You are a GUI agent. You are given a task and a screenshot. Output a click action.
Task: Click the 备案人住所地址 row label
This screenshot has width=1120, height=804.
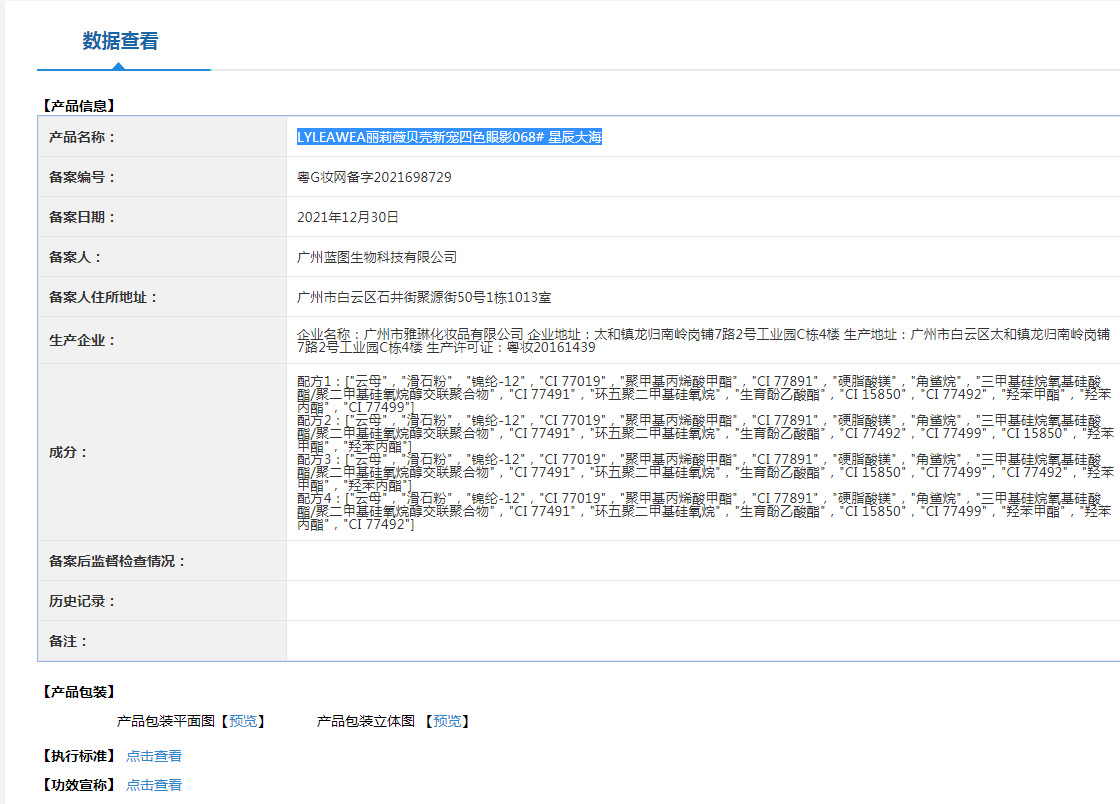(x=103, y=297)
